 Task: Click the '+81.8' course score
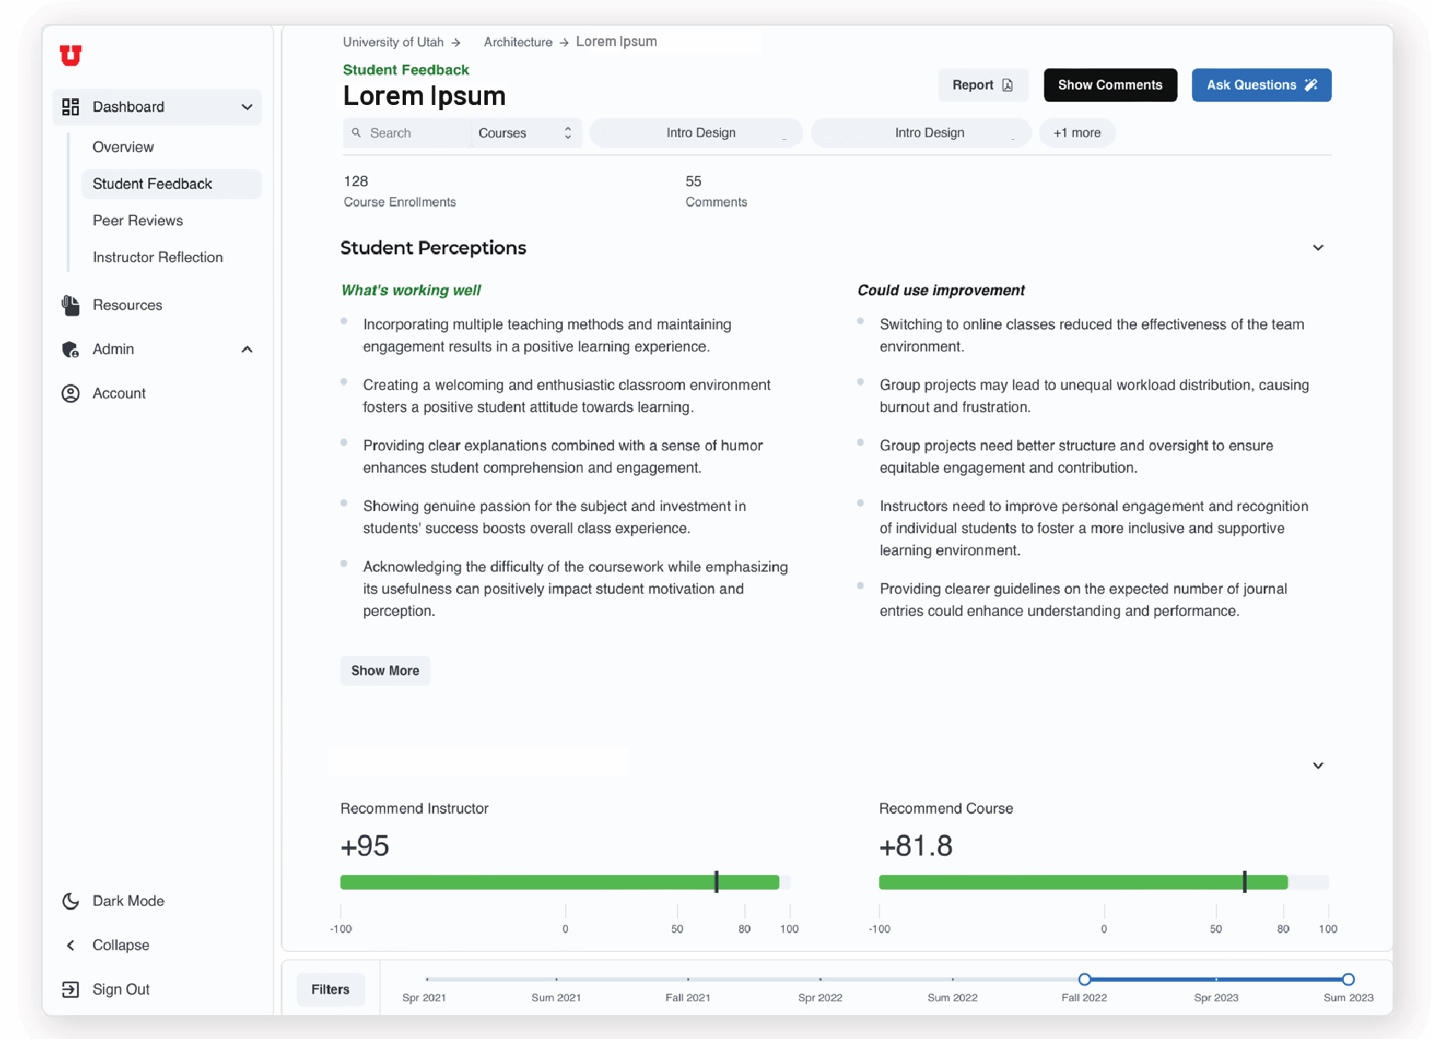click(916, 846)
